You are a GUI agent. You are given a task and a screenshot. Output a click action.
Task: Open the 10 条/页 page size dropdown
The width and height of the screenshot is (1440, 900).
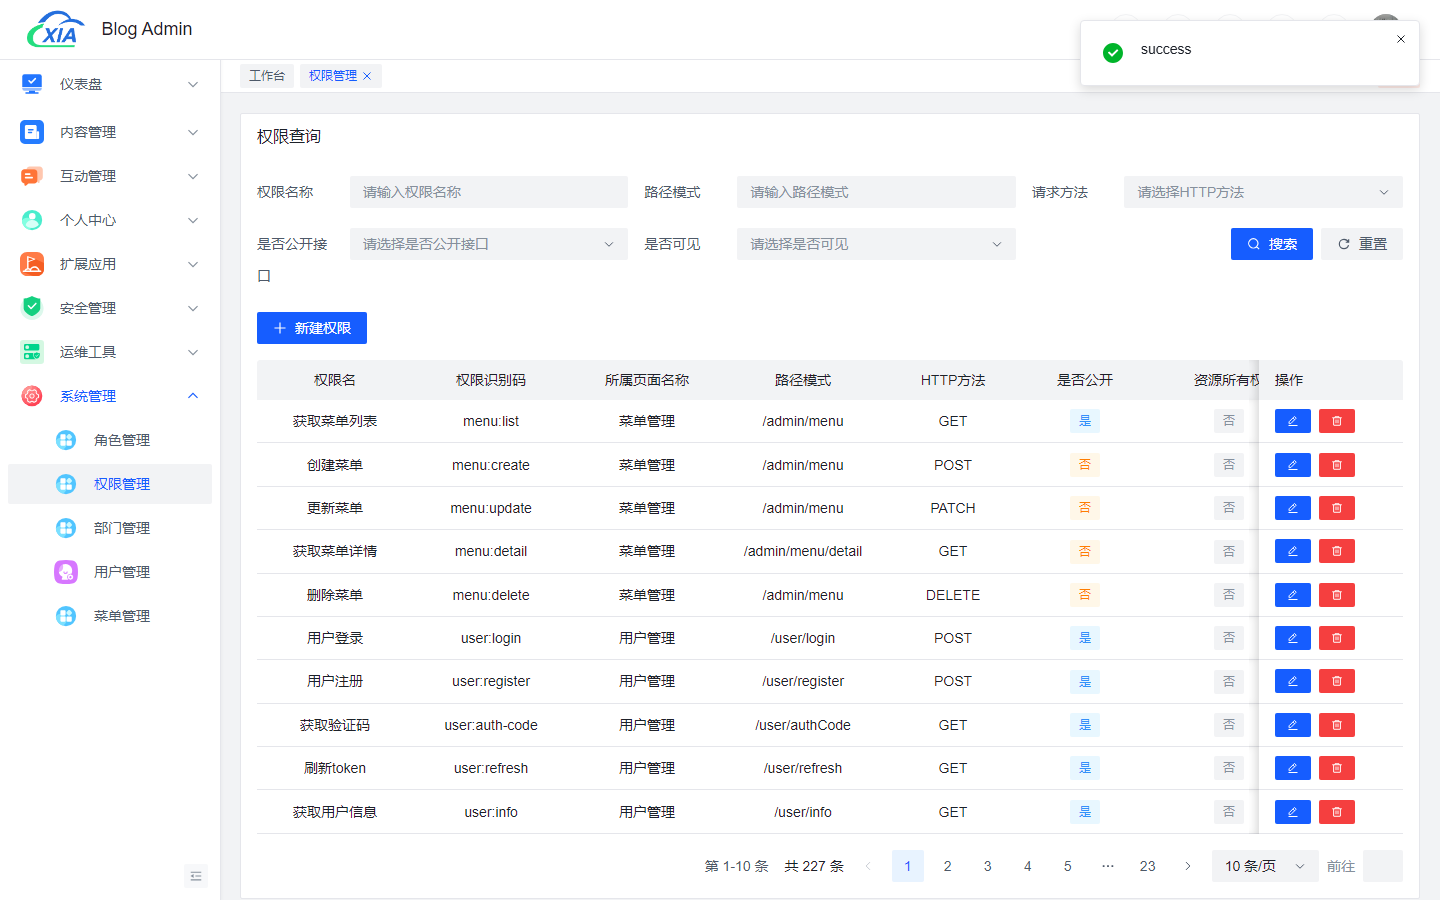tap(1265, 866)
